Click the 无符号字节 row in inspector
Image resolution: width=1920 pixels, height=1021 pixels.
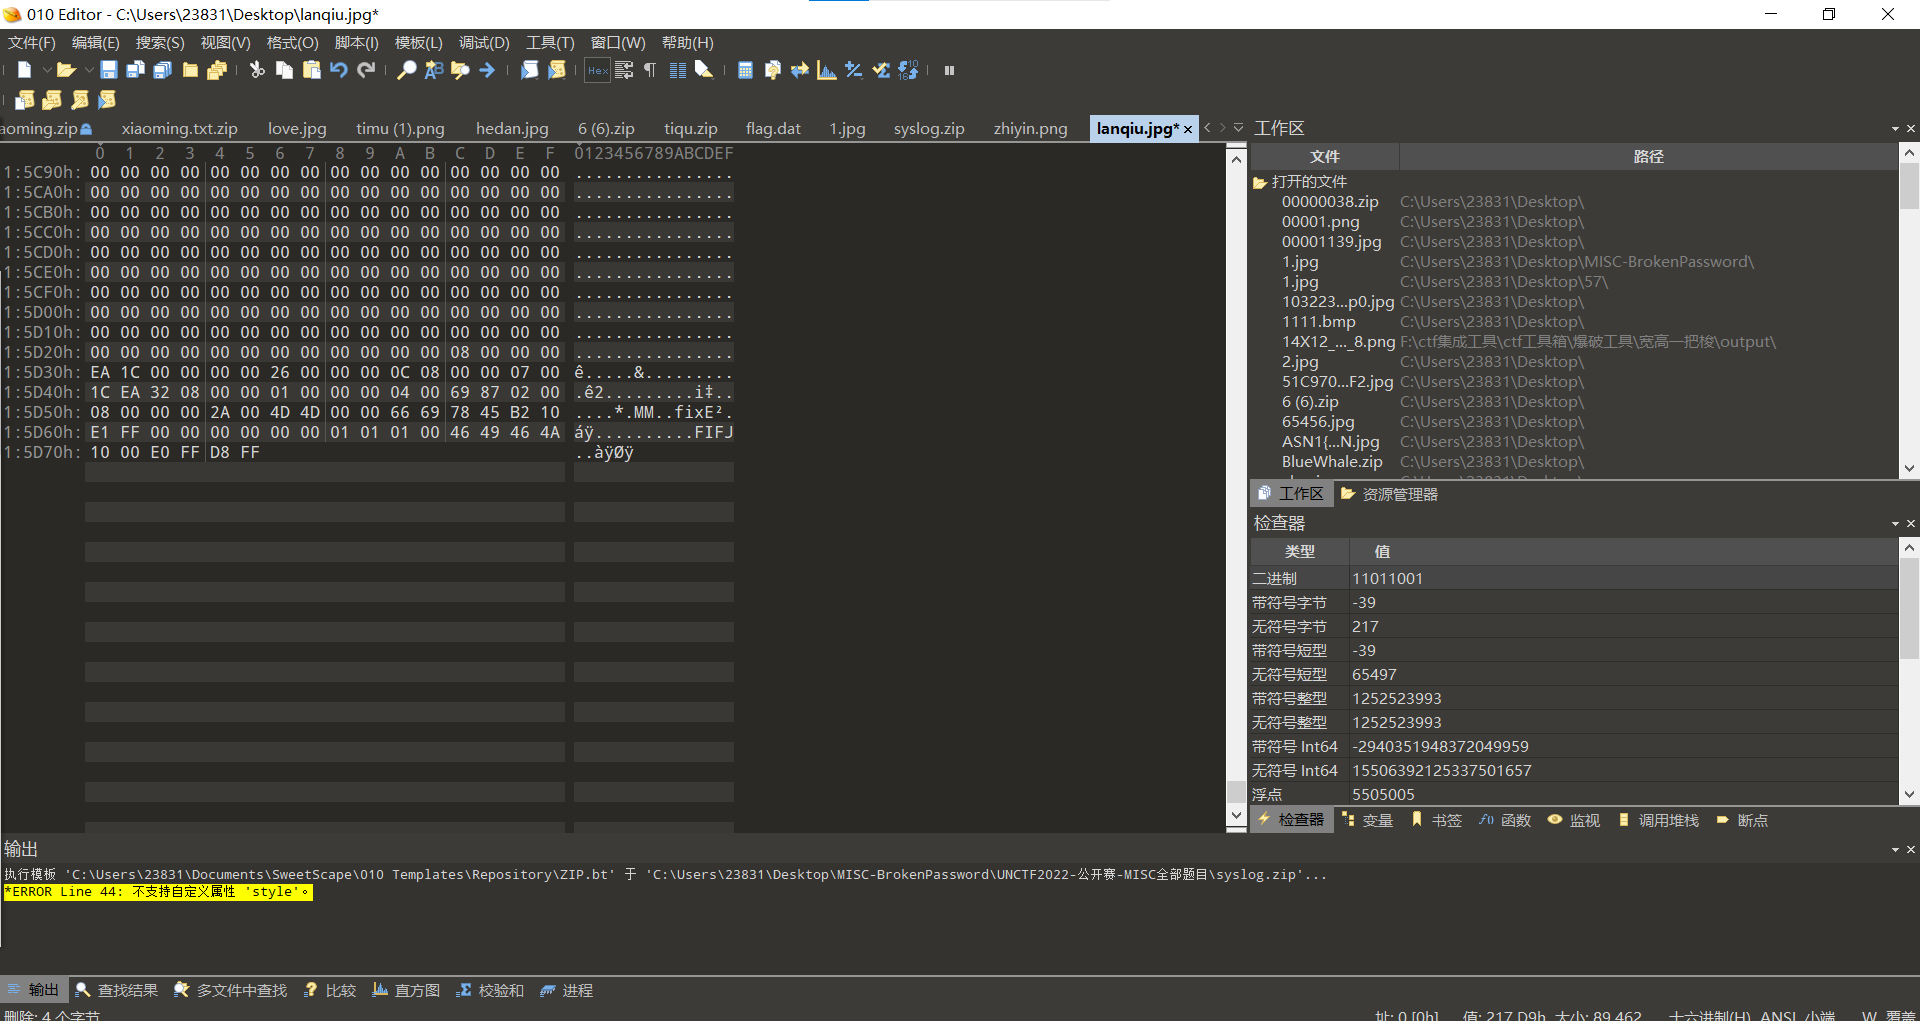1574,627
